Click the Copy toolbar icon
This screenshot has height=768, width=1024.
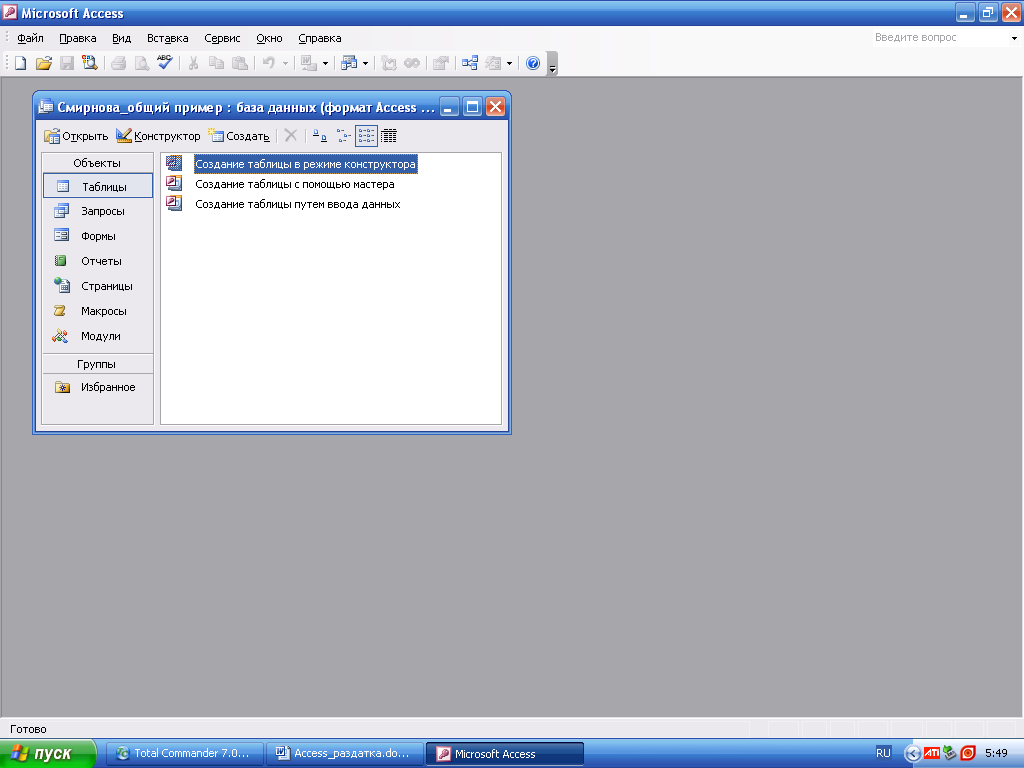[x=216, y=63]
